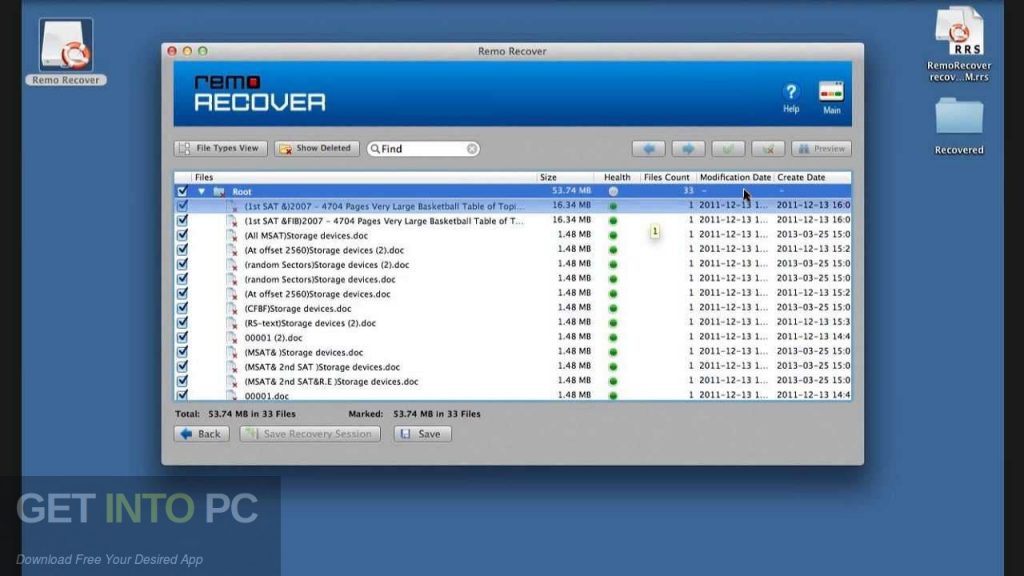Click the blue forward navigation arrow
Image resolution: width=1024 pixels, height=576 pixels.
688,148
